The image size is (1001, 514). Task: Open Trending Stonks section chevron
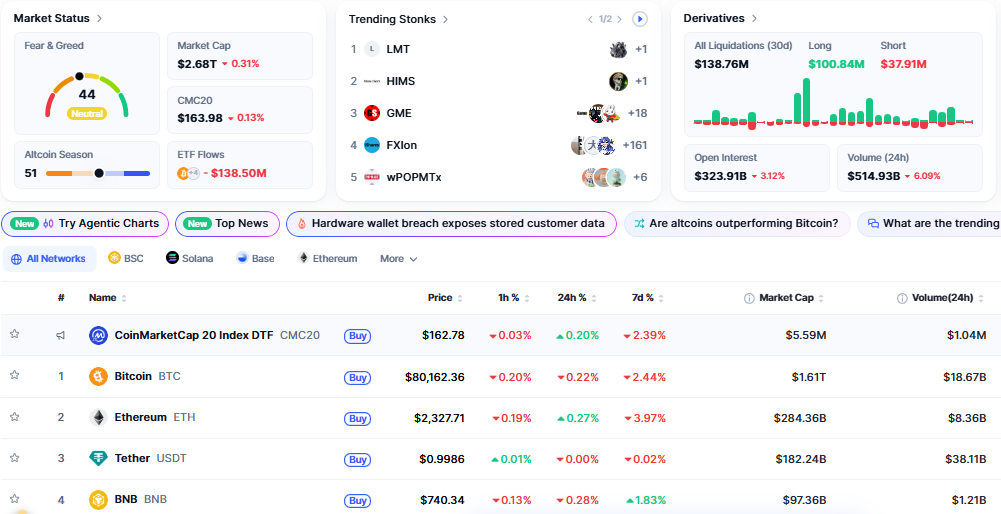click(445, 19)
